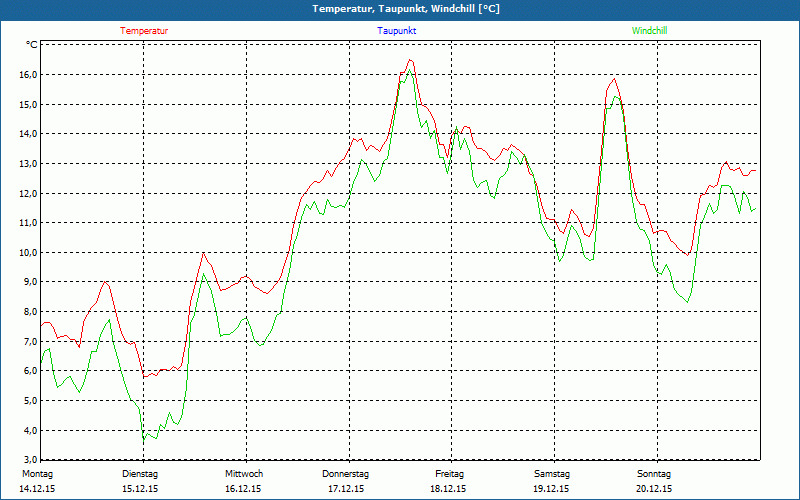Select the 14,0 y-axis value
Viewport: 800px width, 500px height.
pos(29,134)
